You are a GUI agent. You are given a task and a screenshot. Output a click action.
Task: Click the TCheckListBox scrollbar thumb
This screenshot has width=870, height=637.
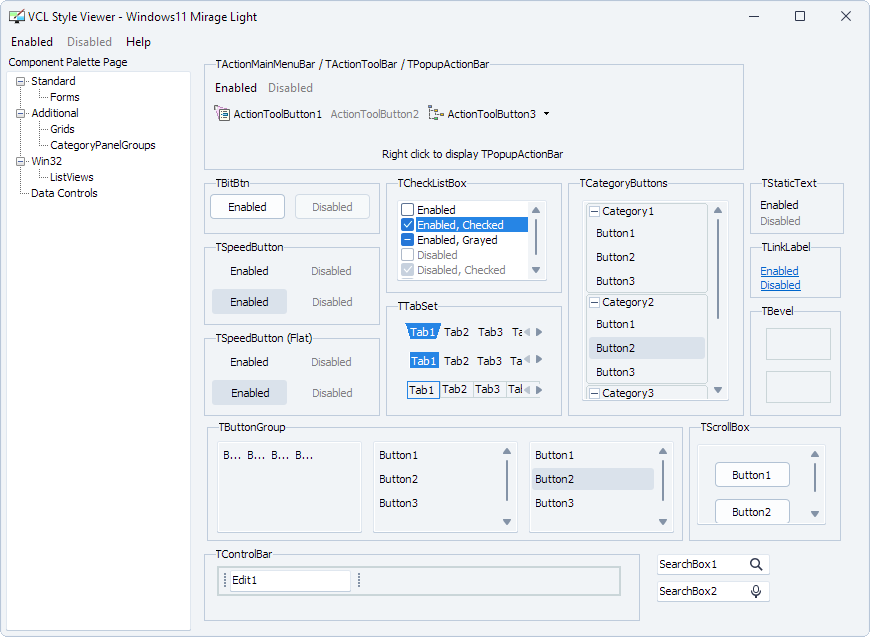[x=536, y=237]
